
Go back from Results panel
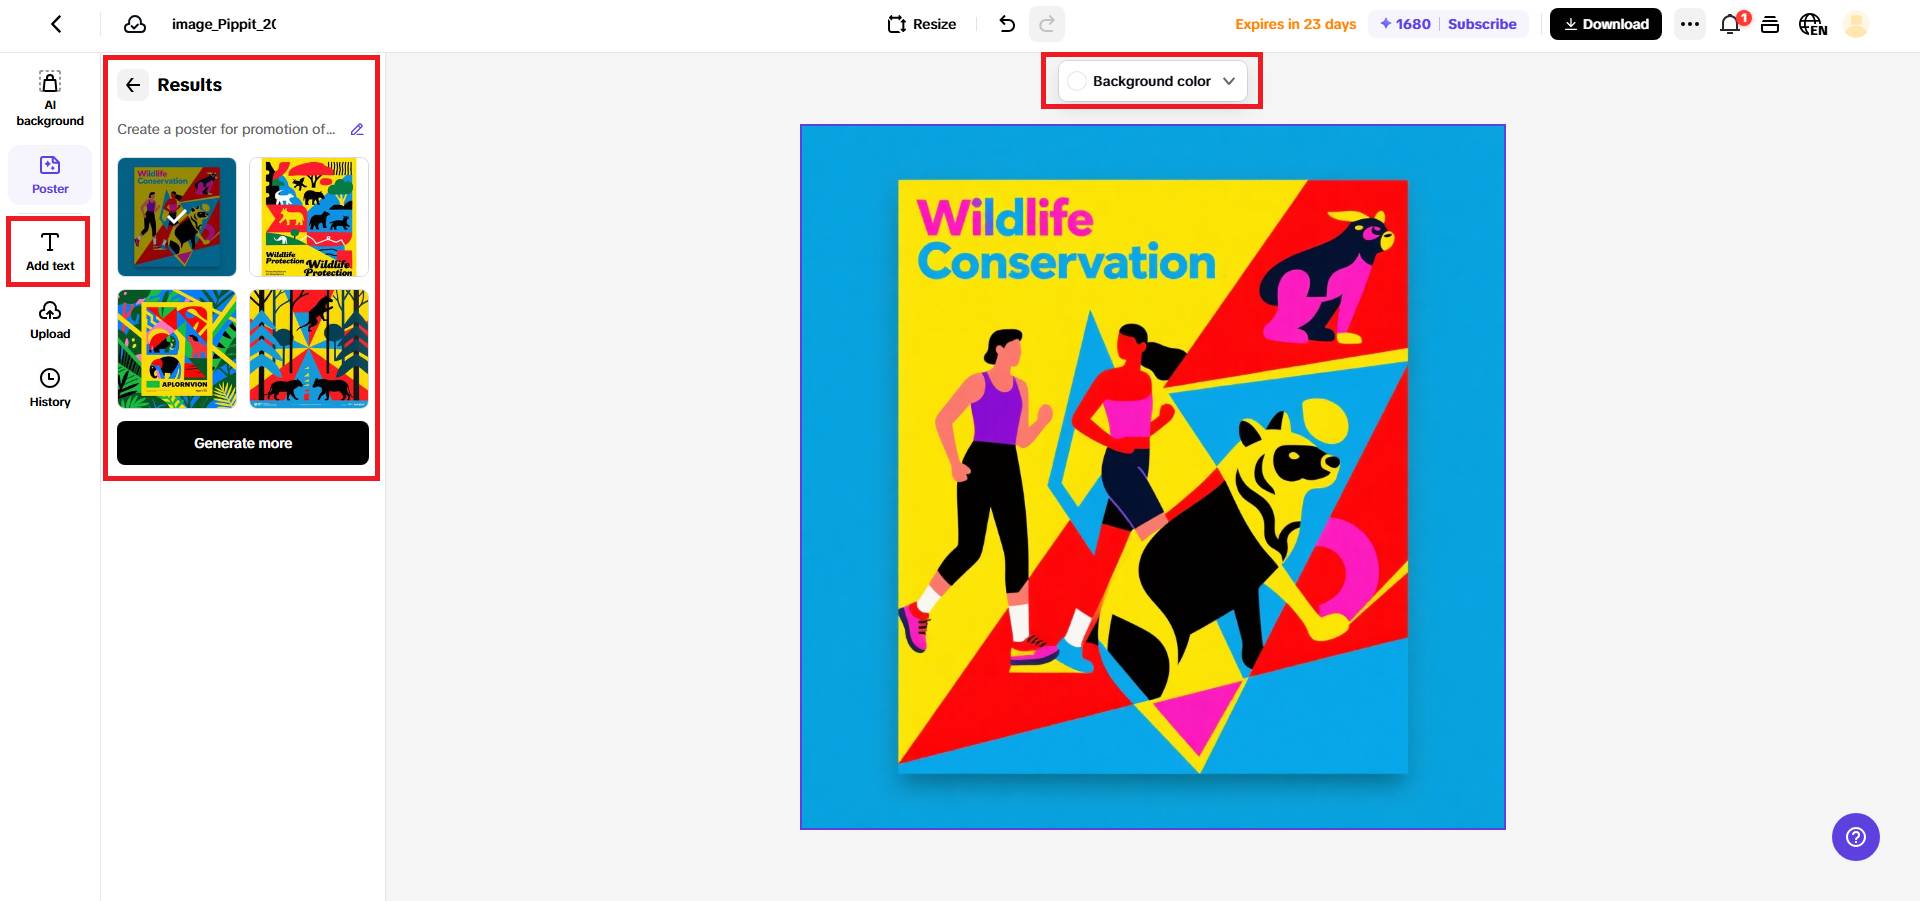coord(133,85)
